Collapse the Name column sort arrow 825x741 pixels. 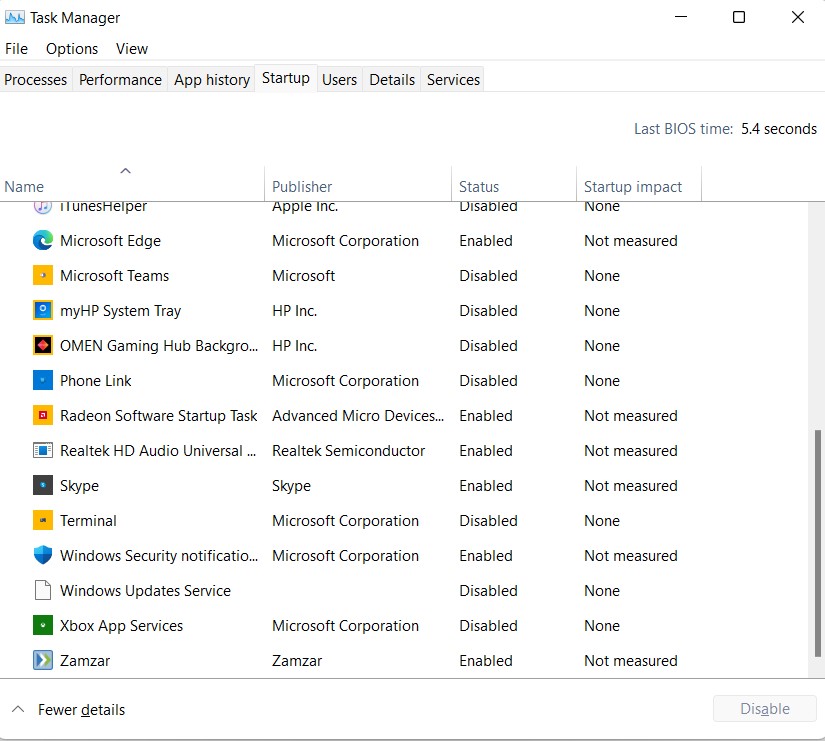click(x=125, y=170)
